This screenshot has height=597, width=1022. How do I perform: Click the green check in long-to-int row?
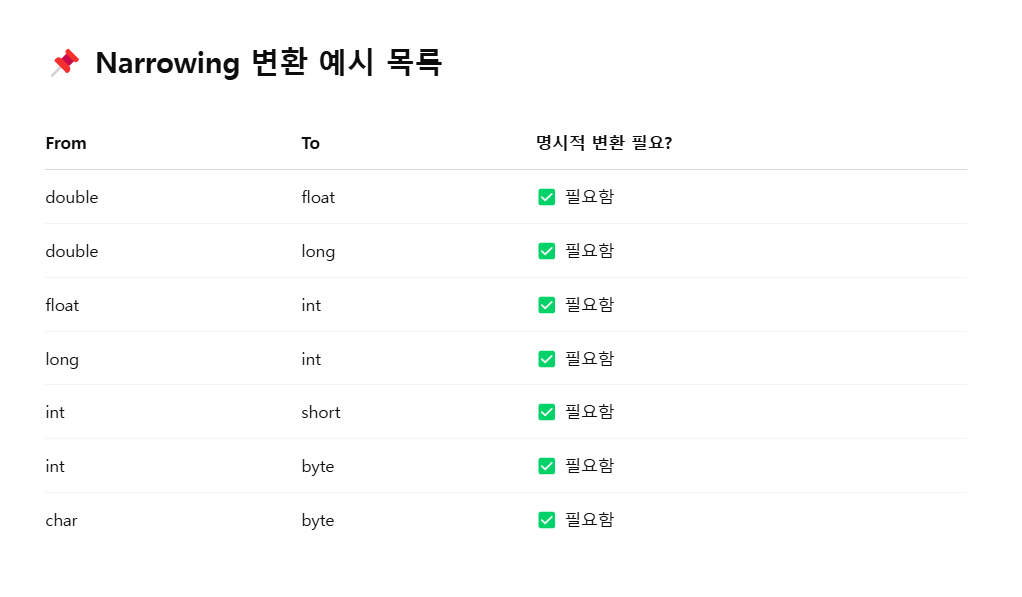547,359
